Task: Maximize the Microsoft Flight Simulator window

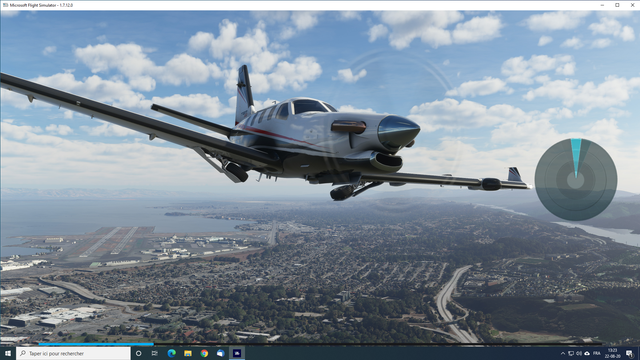Action: pos(617,5)
